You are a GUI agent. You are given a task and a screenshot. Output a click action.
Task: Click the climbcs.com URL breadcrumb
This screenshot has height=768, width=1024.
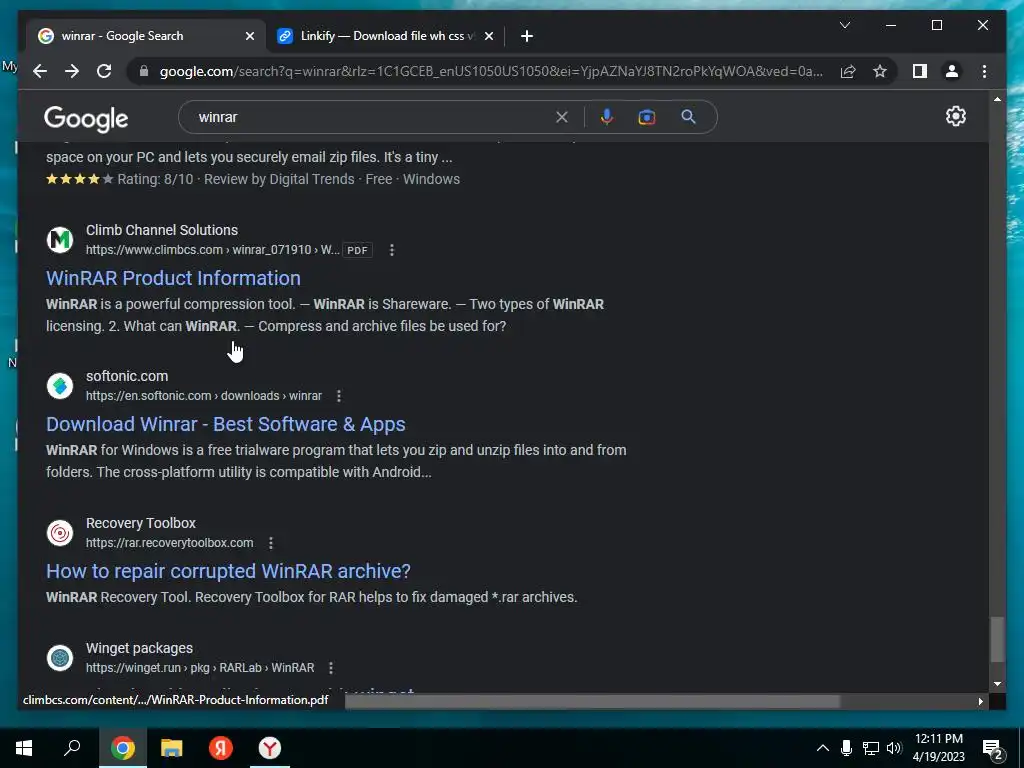point(212,250)
